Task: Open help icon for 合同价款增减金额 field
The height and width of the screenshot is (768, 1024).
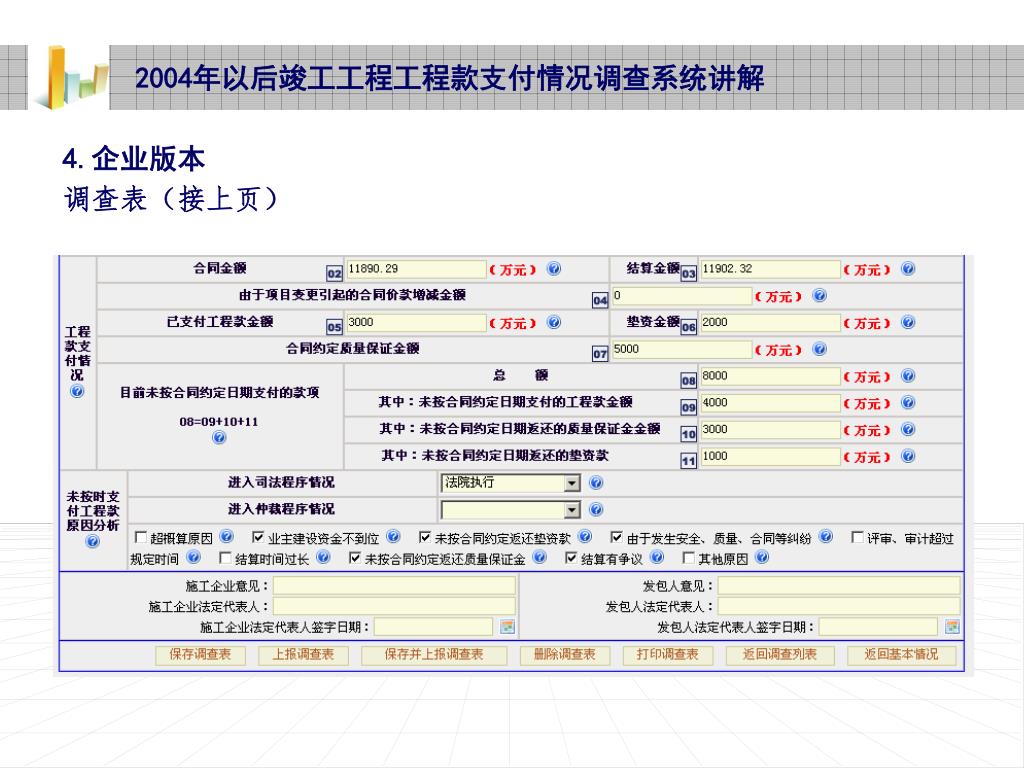Action: 820,295
